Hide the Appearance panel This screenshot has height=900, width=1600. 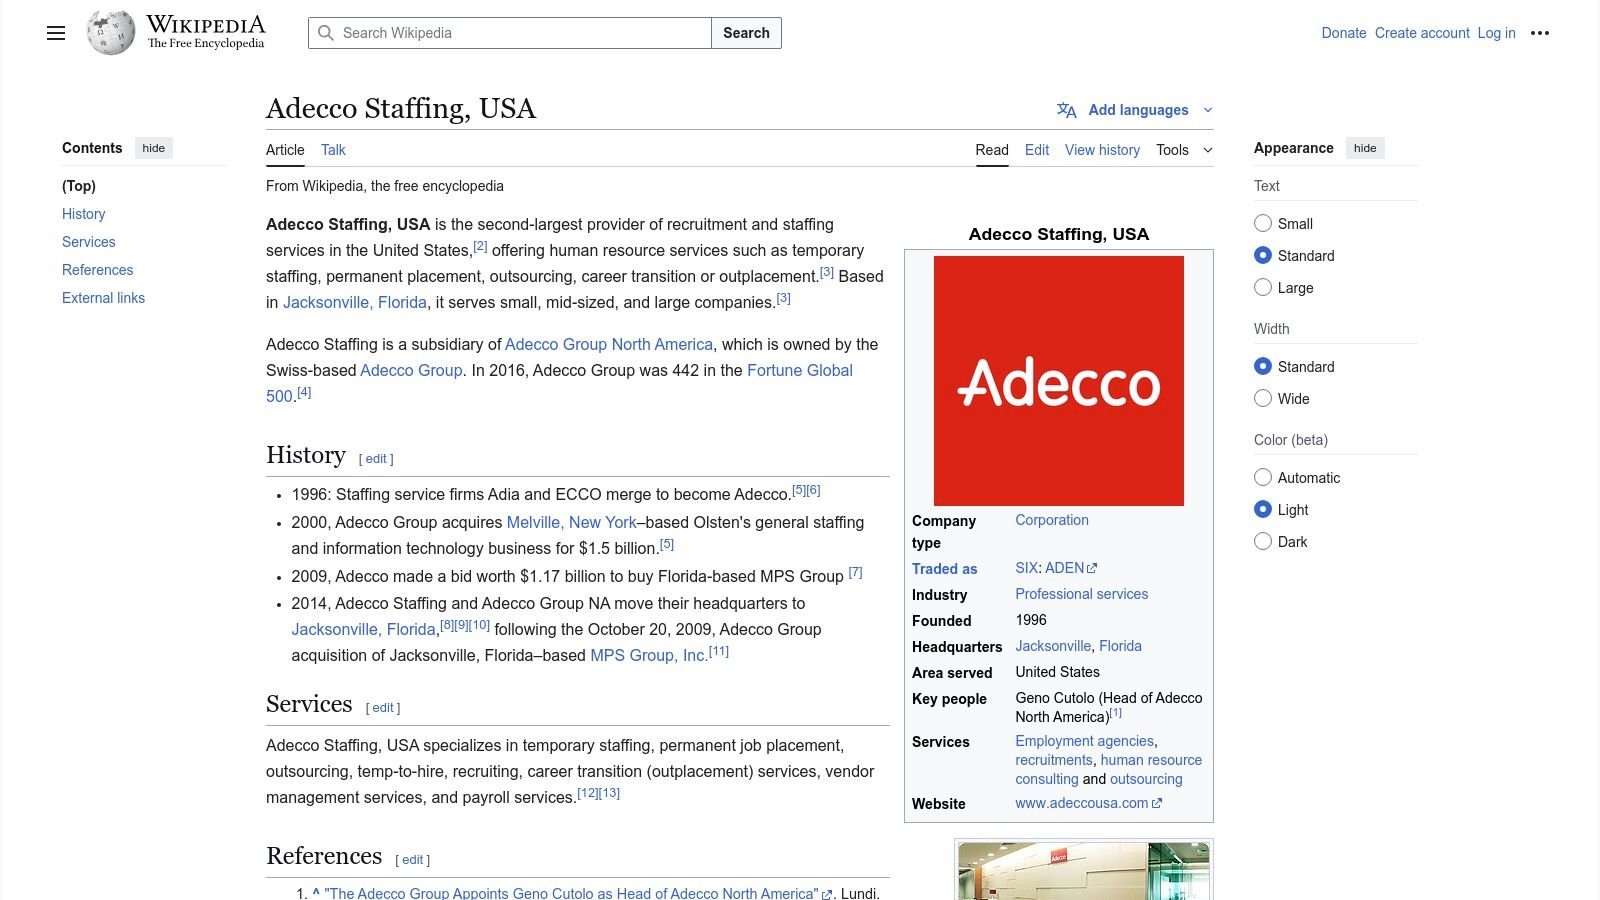(1365, 148)
